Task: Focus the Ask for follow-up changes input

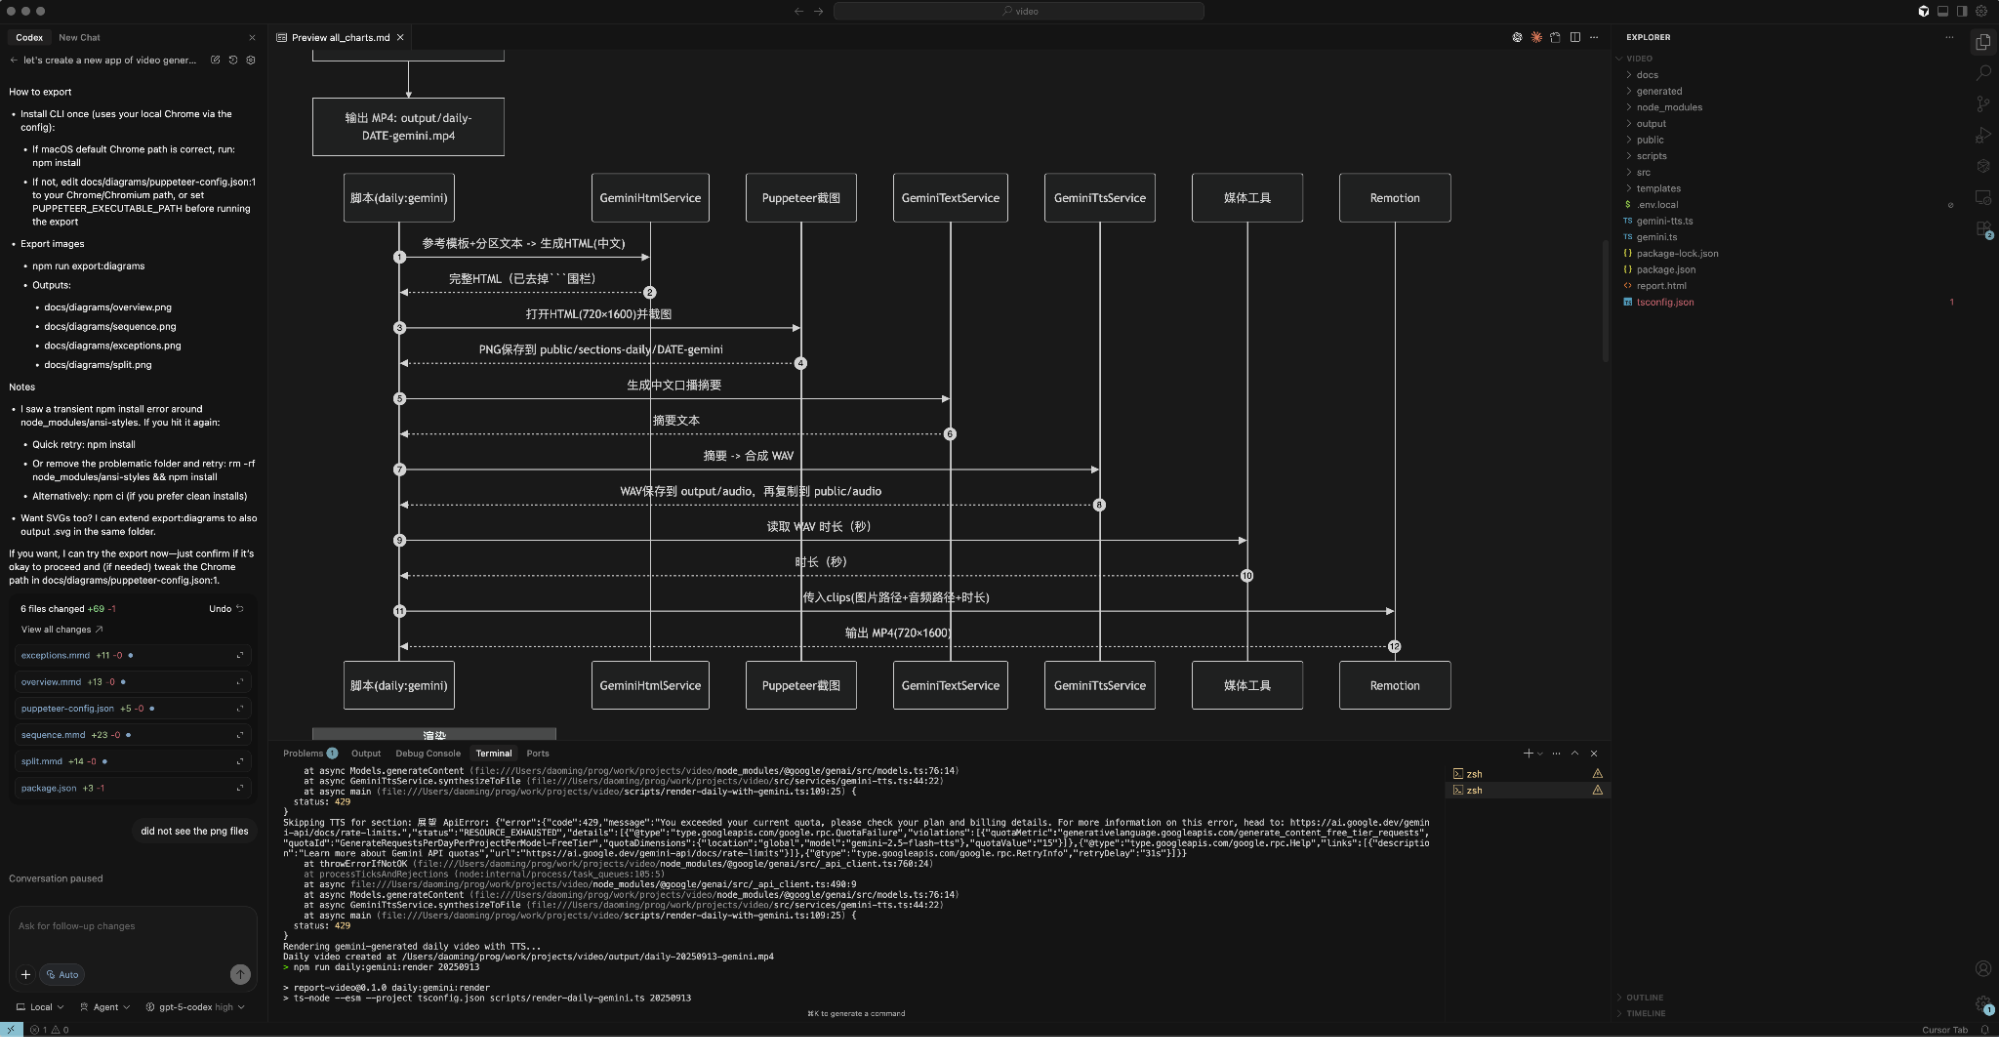Action: tap(130, 926)
